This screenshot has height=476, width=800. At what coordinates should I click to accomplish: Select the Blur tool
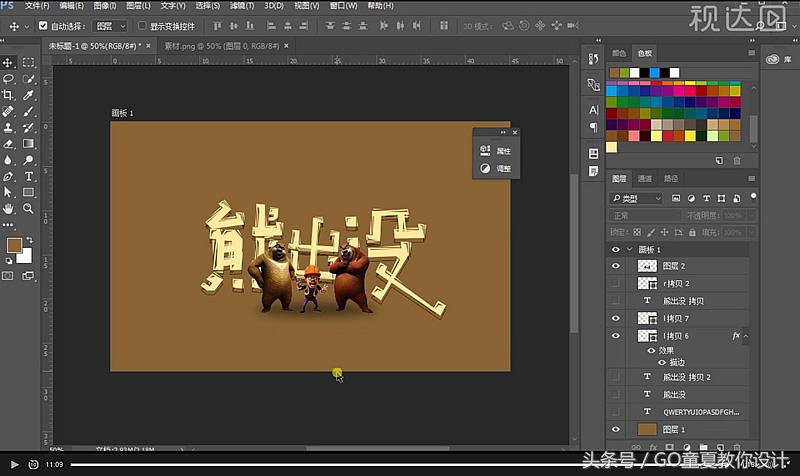8,160
